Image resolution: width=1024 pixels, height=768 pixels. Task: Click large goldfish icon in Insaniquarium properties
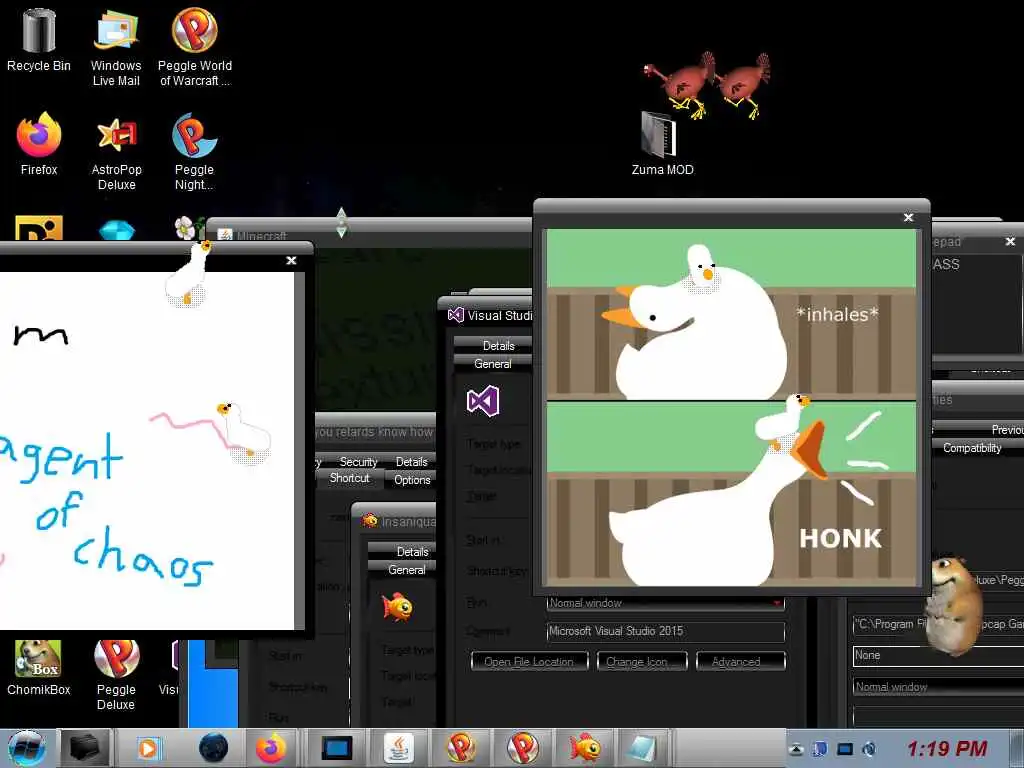[x=397, y=607]
